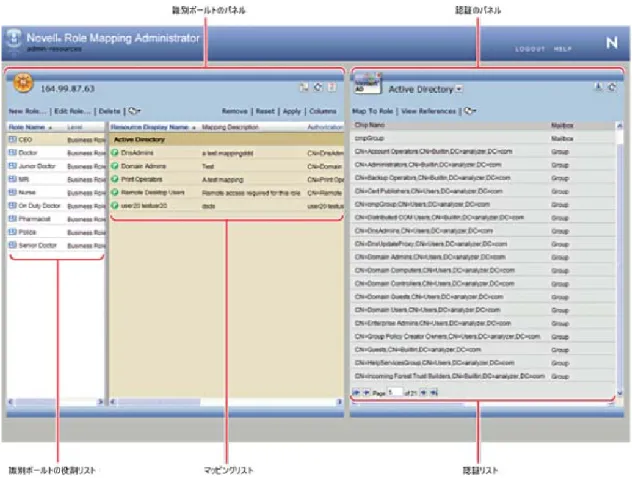Click the role icon beside Junior Doctor
Image resolution: width=632 pixels, height=478 pixels.
(x=12, y=166)
